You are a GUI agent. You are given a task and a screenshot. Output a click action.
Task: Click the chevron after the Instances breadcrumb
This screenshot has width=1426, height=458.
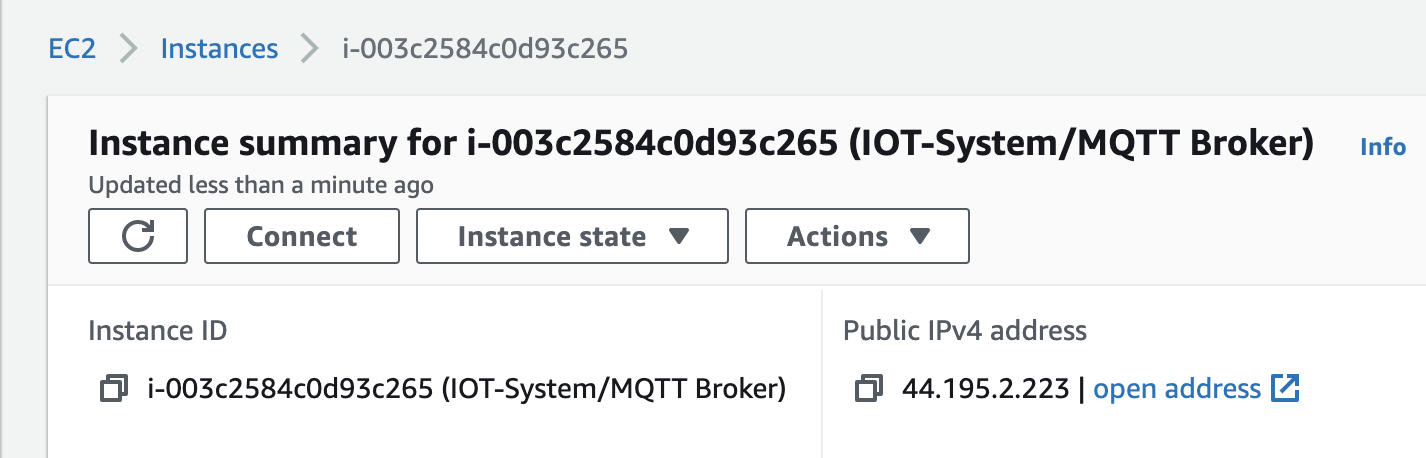[310, 48]
